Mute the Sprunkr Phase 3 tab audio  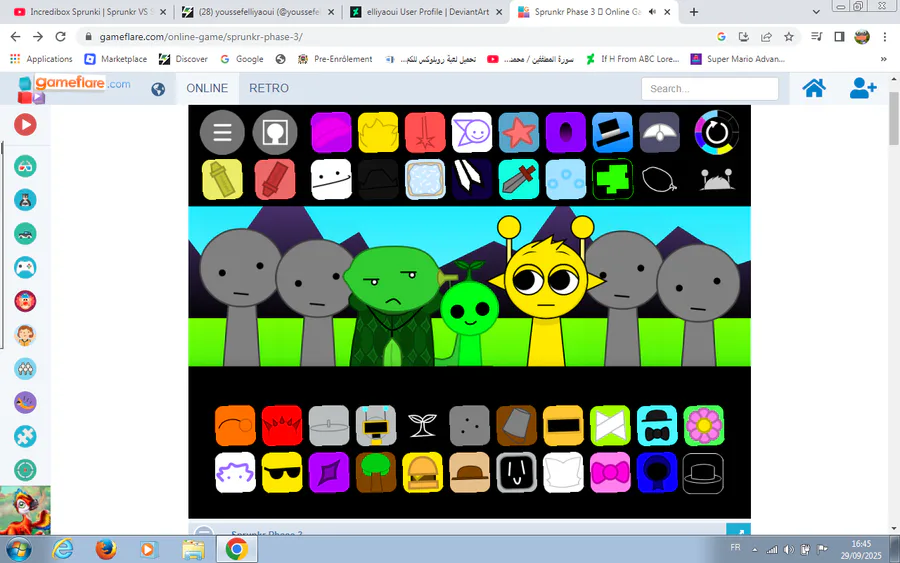(653, 11)
